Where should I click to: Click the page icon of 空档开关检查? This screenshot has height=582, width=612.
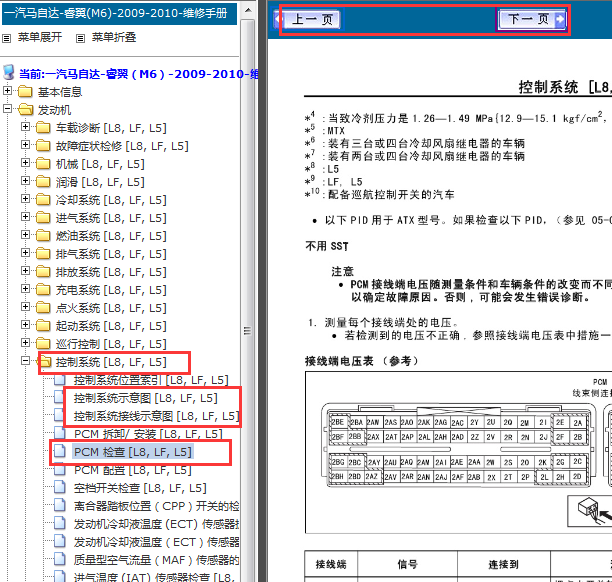(59, 487)
